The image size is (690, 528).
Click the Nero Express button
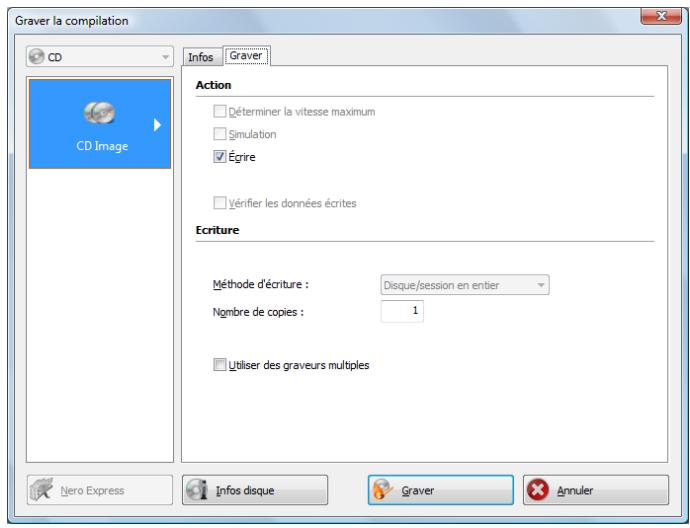(x=100, y=490)
